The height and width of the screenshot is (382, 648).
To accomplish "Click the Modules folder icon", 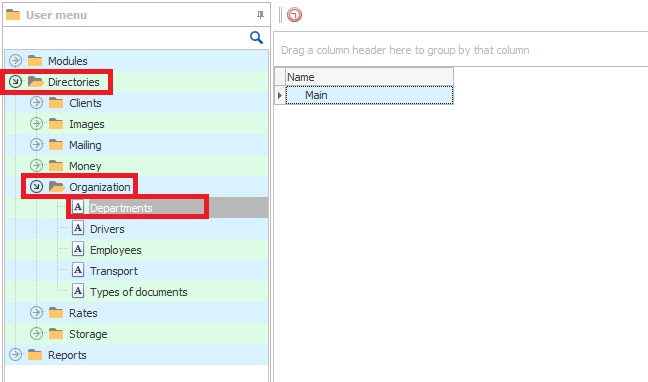I will pyautogui.click(x=35, y=61).
